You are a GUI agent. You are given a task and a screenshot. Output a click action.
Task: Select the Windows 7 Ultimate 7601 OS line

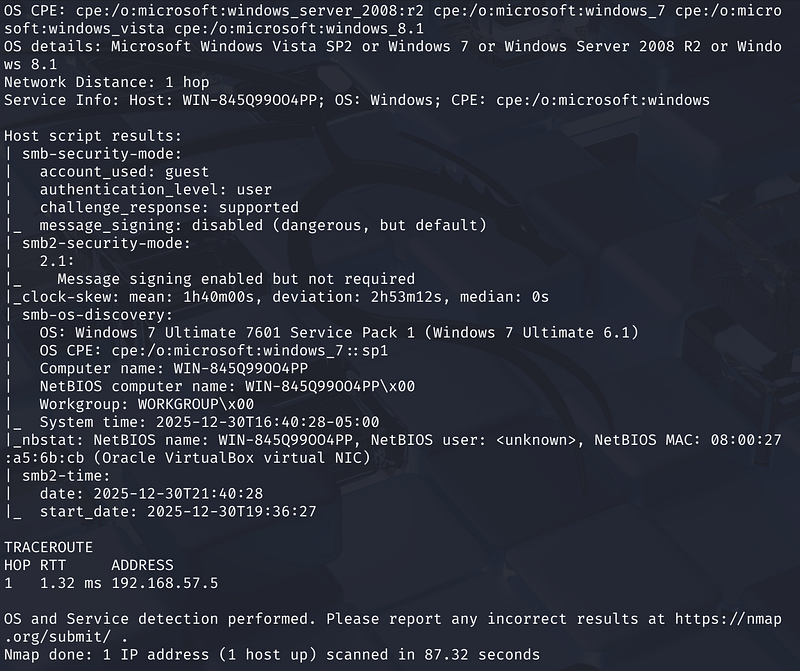click(338, 332)
